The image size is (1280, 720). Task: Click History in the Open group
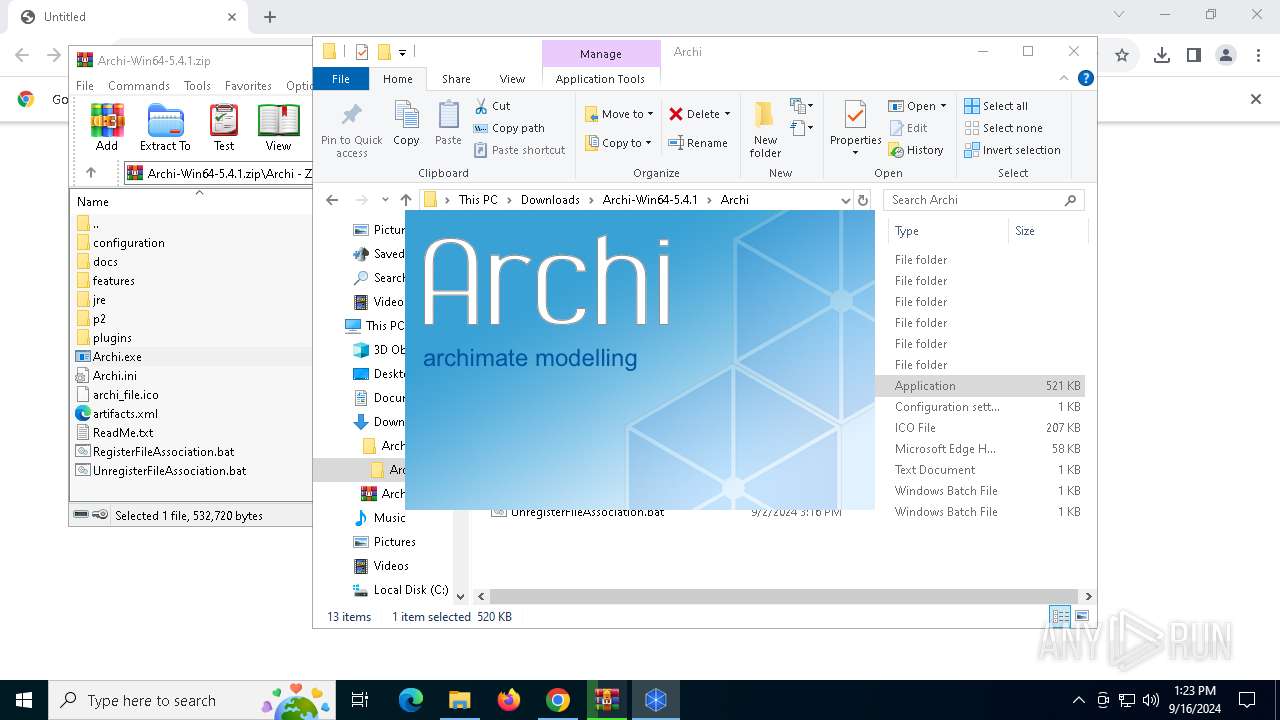[x=916, y=150]
